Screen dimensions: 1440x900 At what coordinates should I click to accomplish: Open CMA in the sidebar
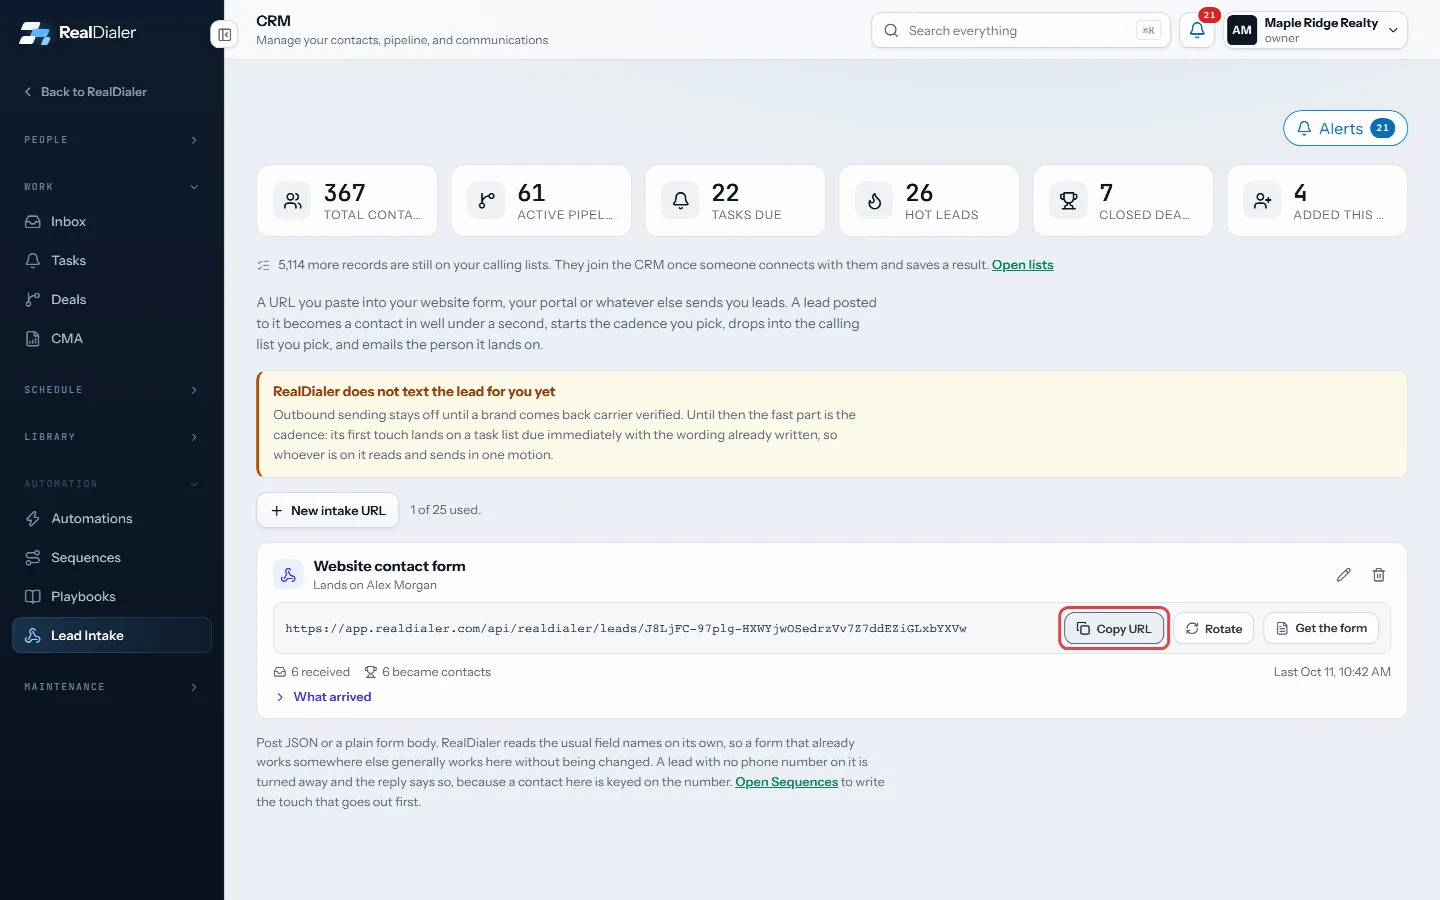pos(111,339)
